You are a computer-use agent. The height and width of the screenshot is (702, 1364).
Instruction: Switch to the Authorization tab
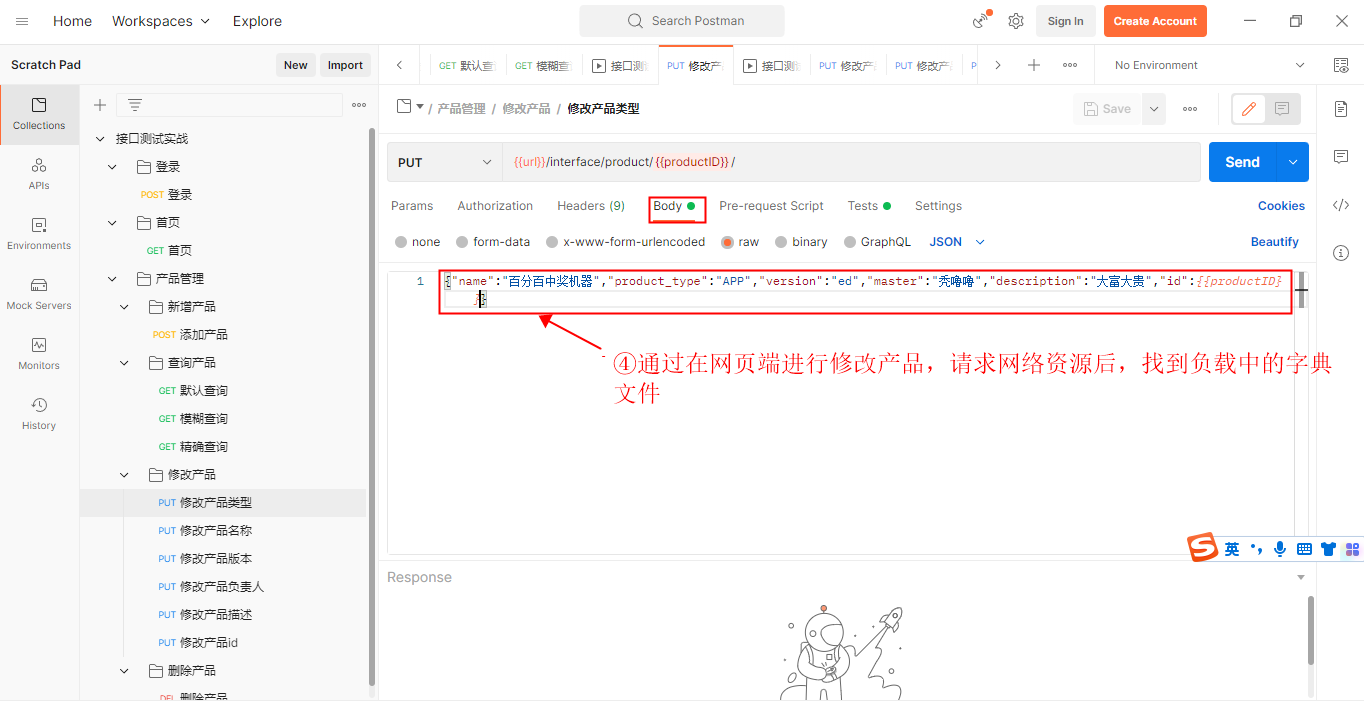[495, 206]
